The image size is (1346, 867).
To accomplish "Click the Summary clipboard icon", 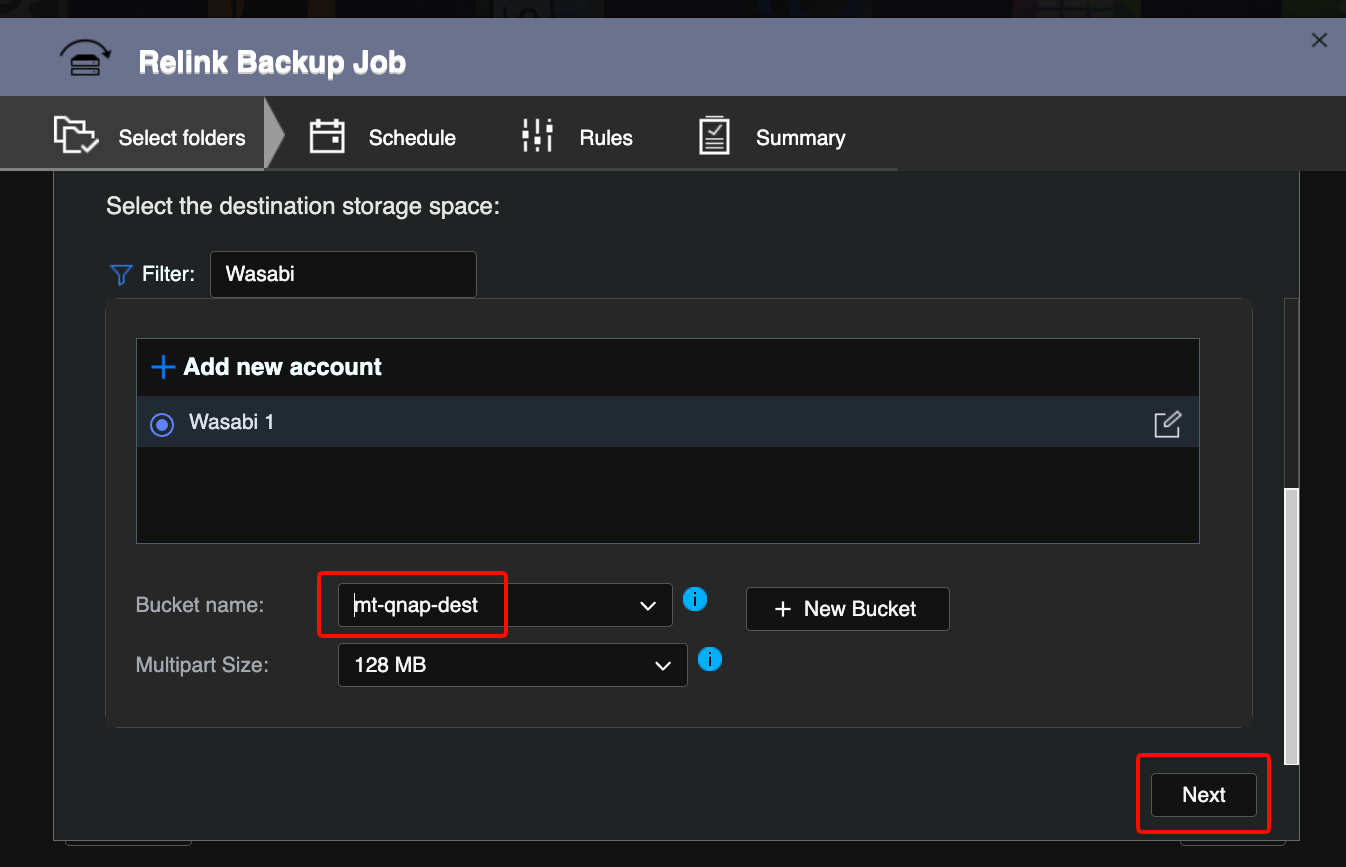I will point(714,136).
